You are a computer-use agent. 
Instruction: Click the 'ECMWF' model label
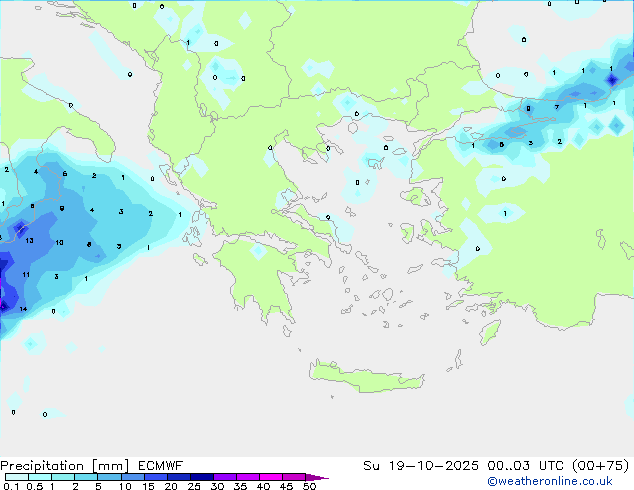tap(160, 466)
